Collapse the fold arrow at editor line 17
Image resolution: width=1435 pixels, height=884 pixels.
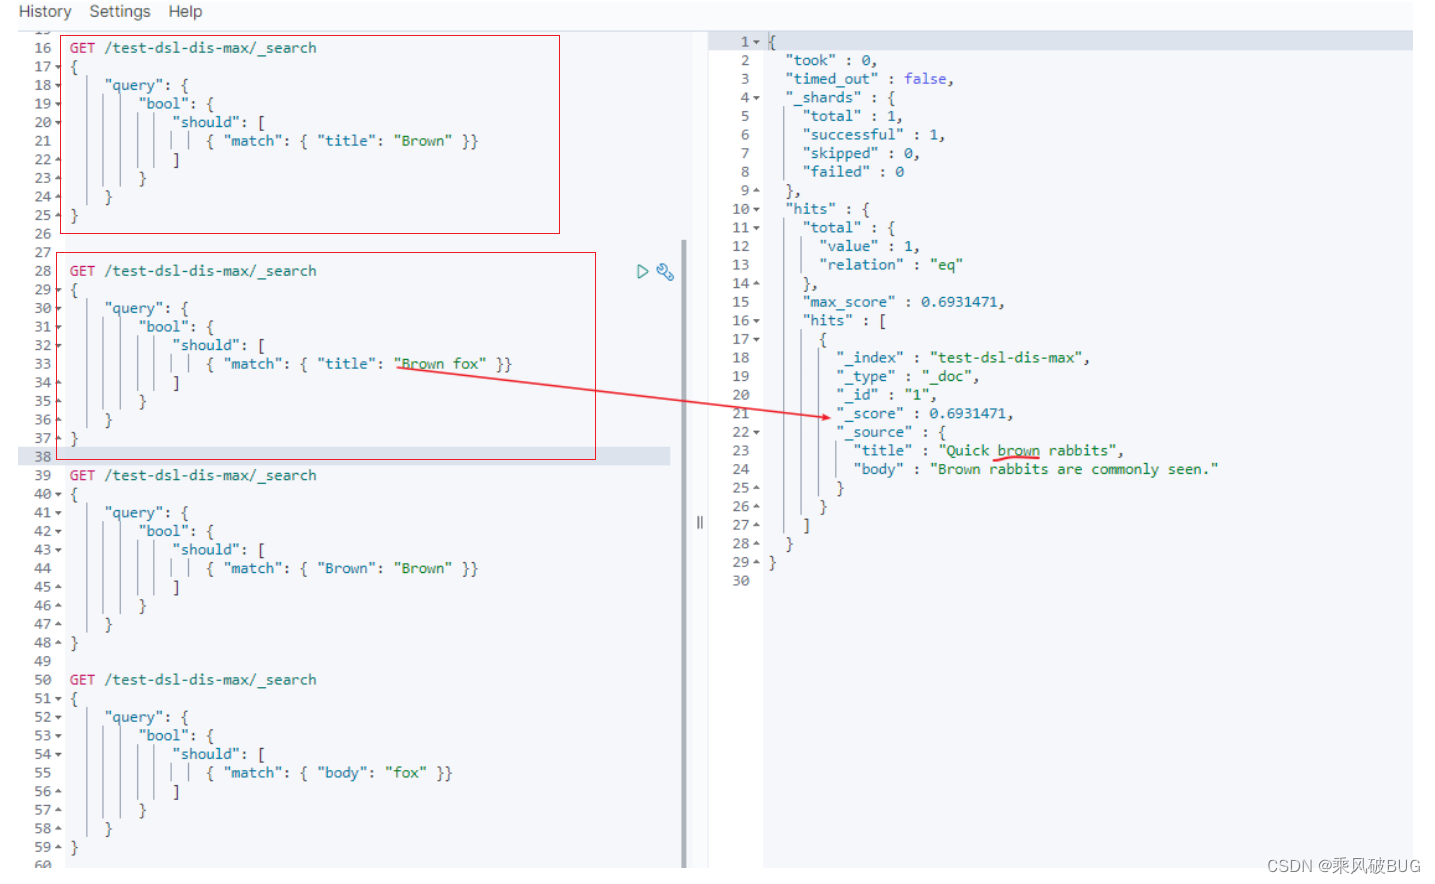pyautogui.click(x=58, y=67)
